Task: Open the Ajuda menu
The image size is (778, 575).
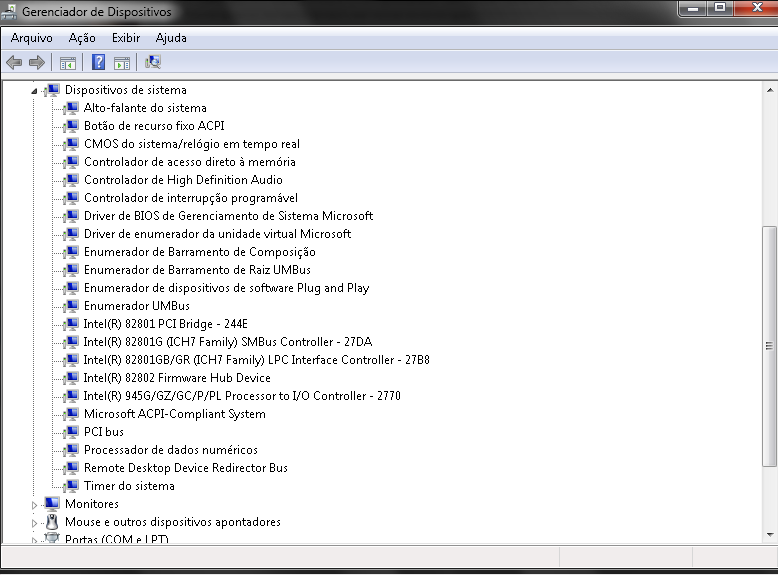Action: point(171,38)
